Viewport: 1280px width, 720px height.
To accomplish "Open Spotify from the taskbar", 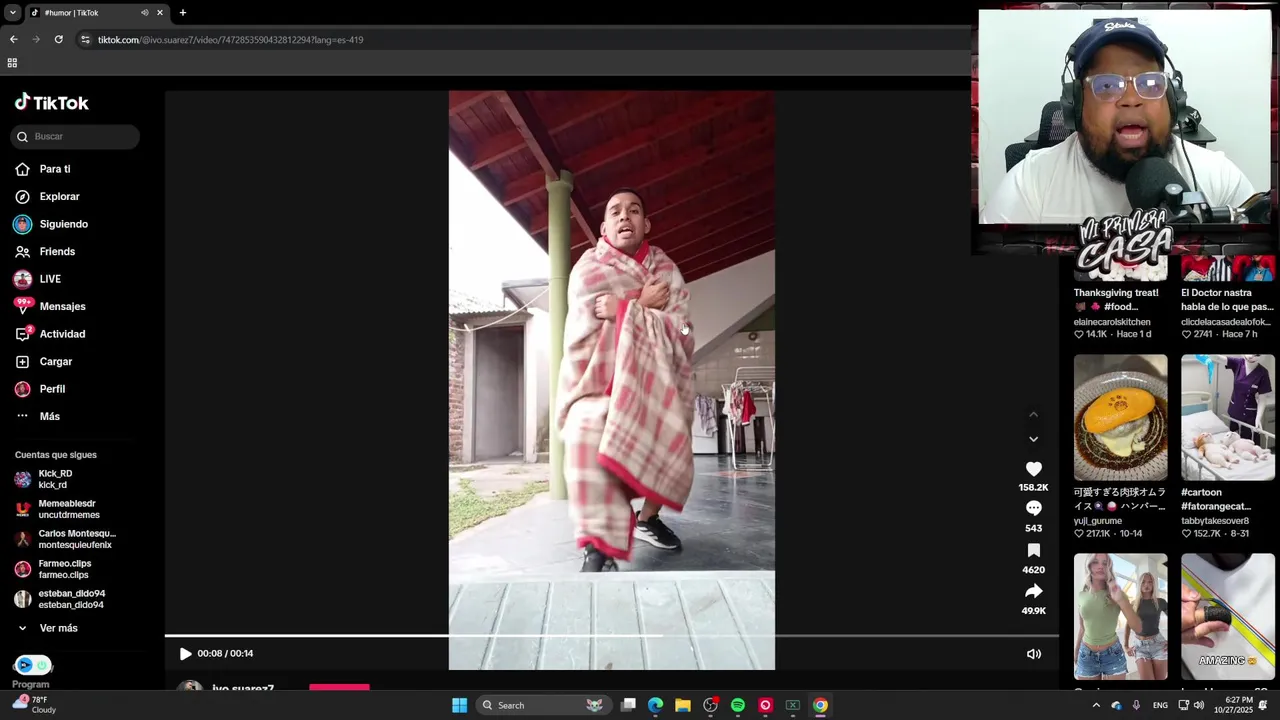I will [738, 705].
